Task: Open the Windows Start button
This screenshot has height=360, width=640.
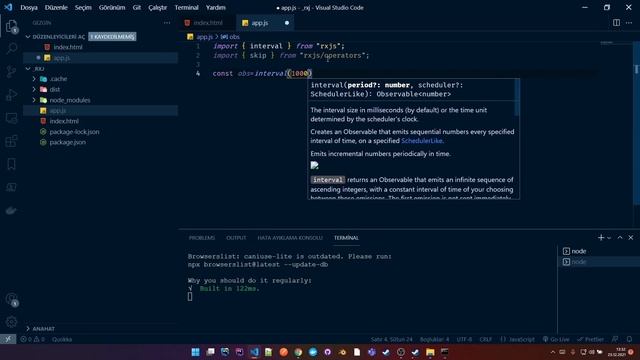Action: click(x=196, y=352)
